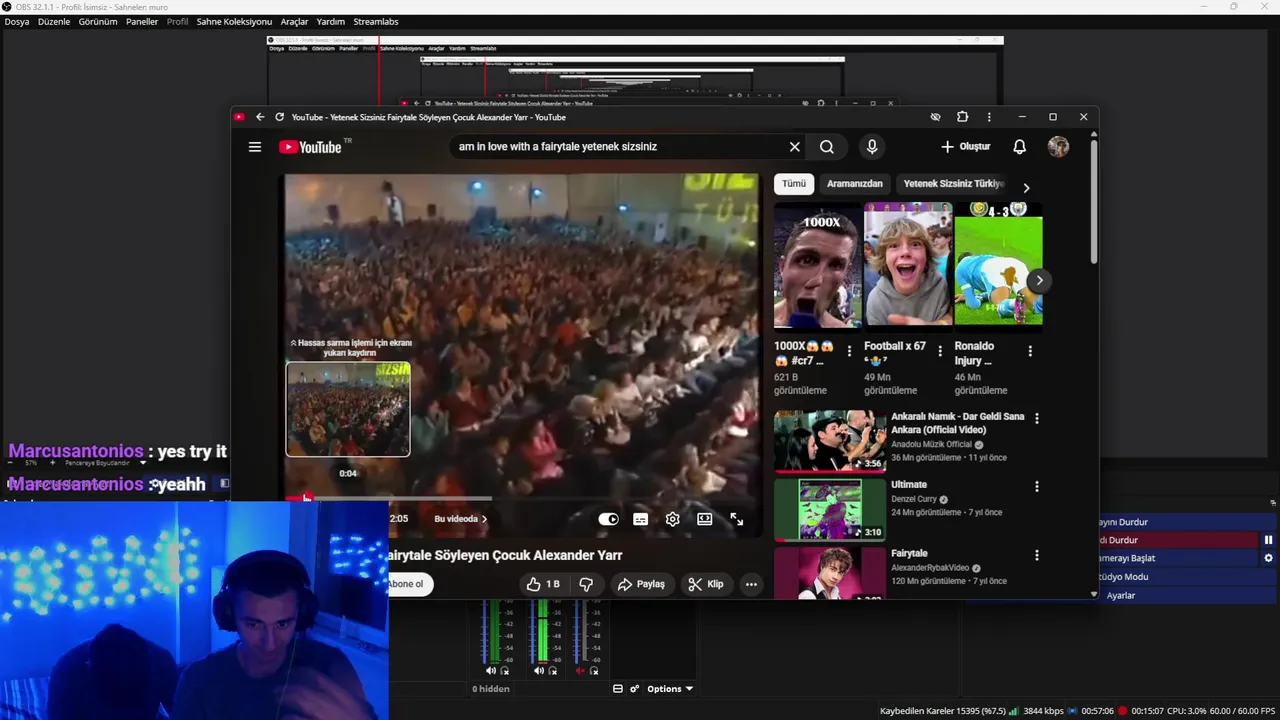The height and width of the screenshot is (720, 1280).
Task: Open the account avatar menu
Action: (1058, 147)
